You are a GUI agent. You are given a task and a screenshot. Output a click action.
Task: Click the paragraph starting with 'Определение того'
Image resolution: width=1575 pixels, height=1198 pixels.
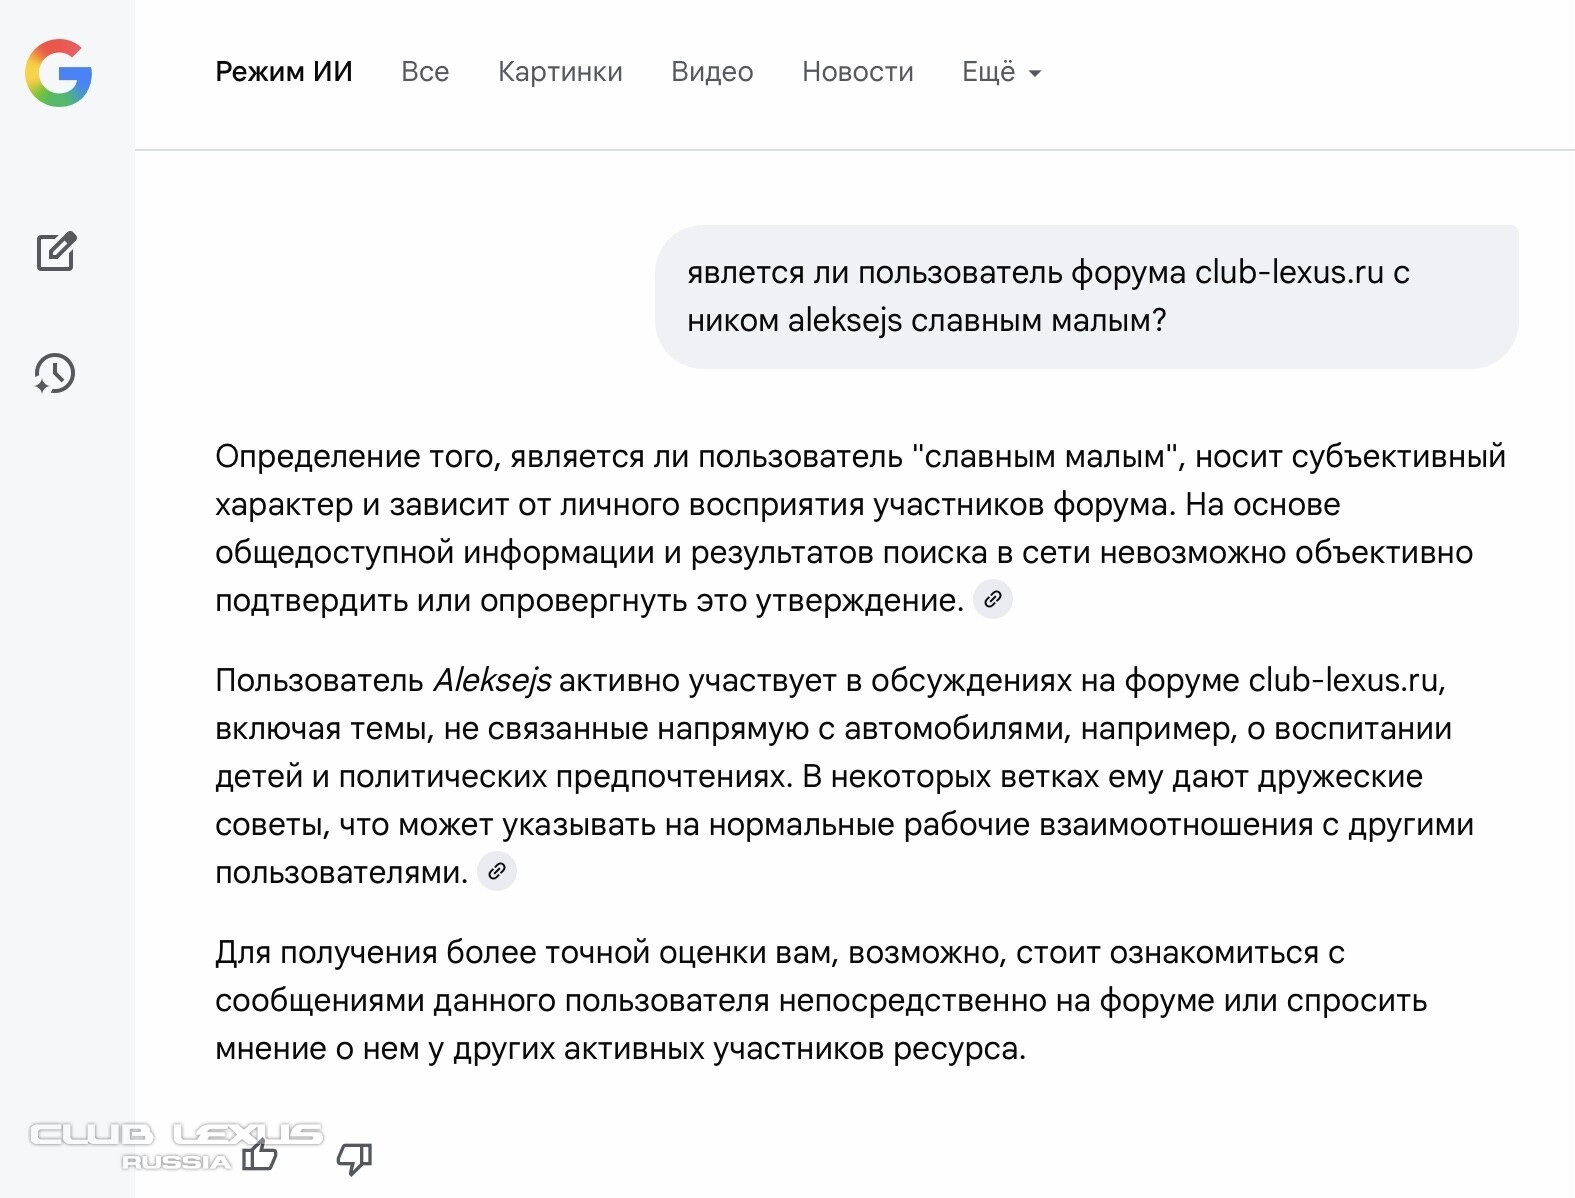(860, 528)
